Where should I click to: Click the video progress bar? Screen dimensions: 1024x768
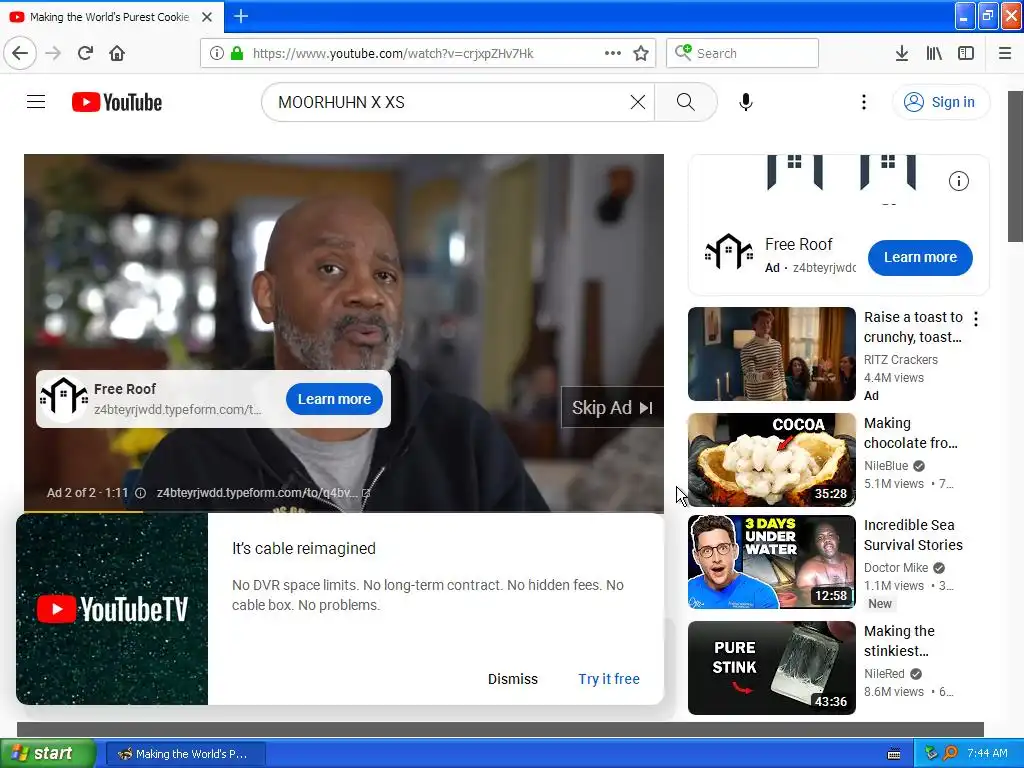pos(344,511)
